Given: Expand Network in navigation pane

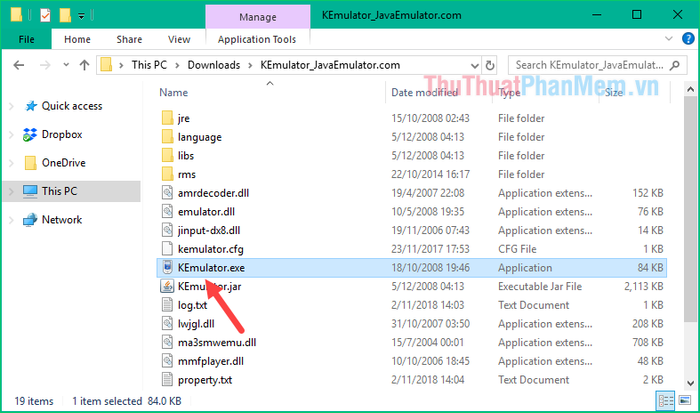Looking at the screenshot, I should pos(11,220).
